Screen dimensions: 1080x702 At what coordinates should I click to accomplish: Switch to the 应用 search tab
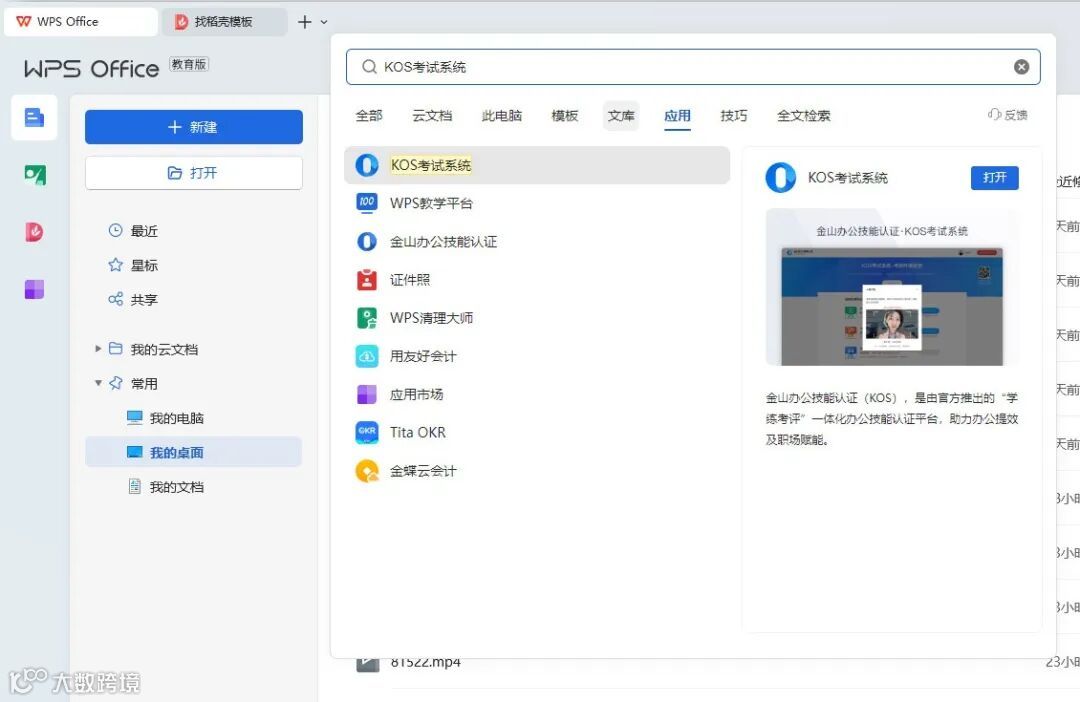[x=677, y=116]
